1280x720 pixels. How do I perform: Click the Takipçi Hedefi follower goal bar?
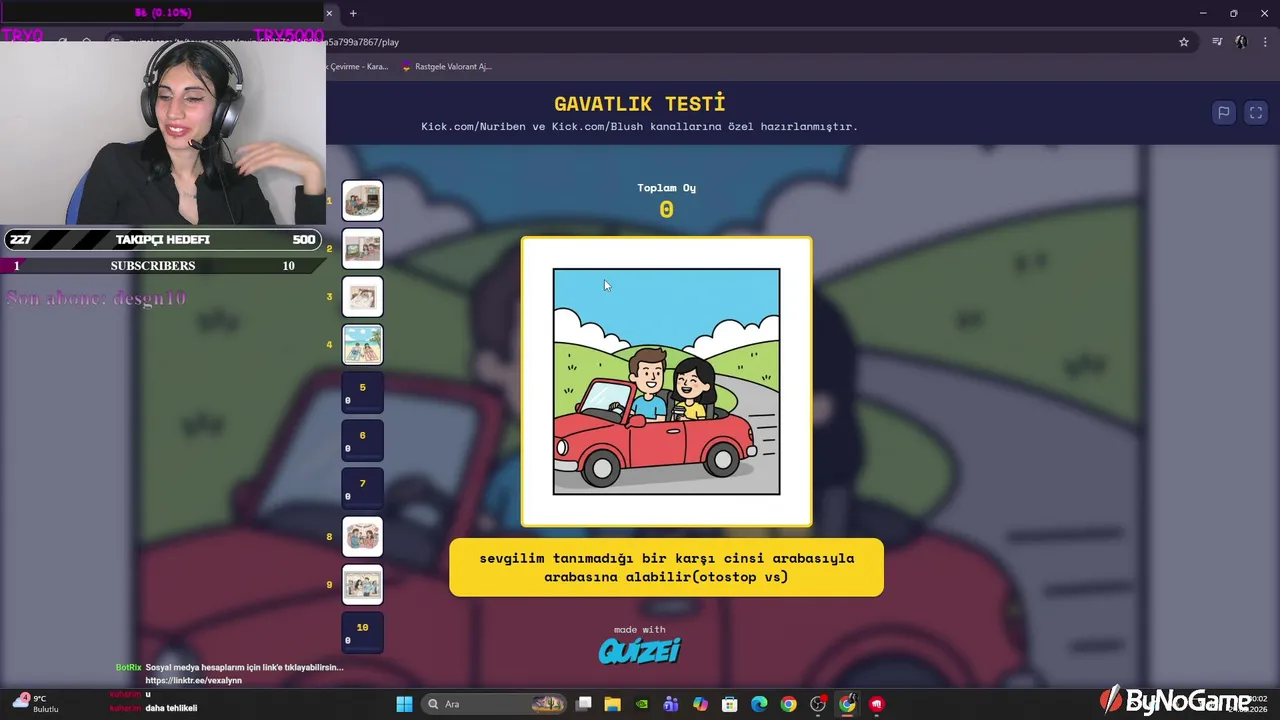pyautogui.click(x=163, y=240)
